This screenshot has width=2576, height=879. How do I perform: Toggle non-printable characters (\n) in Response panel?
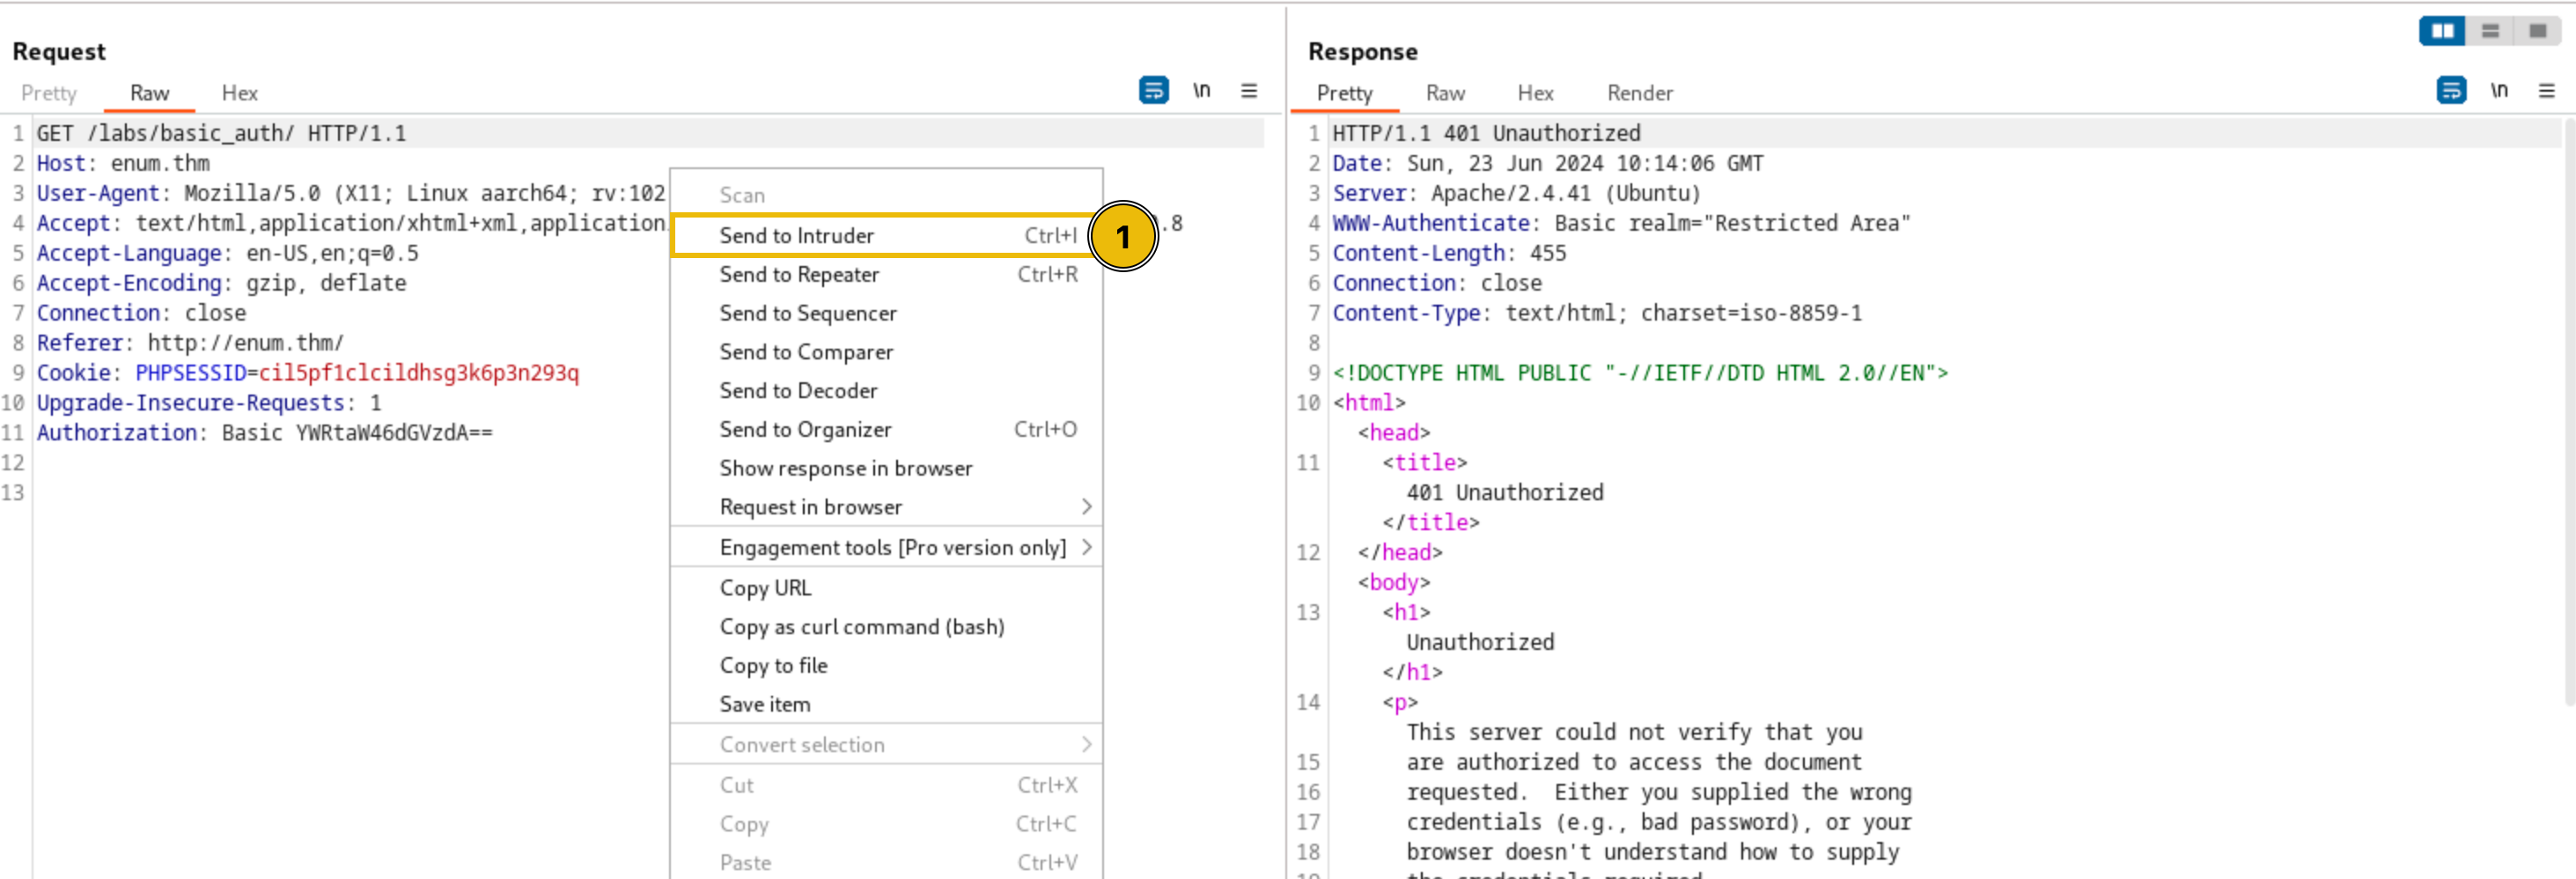[x=2498, y=90]
